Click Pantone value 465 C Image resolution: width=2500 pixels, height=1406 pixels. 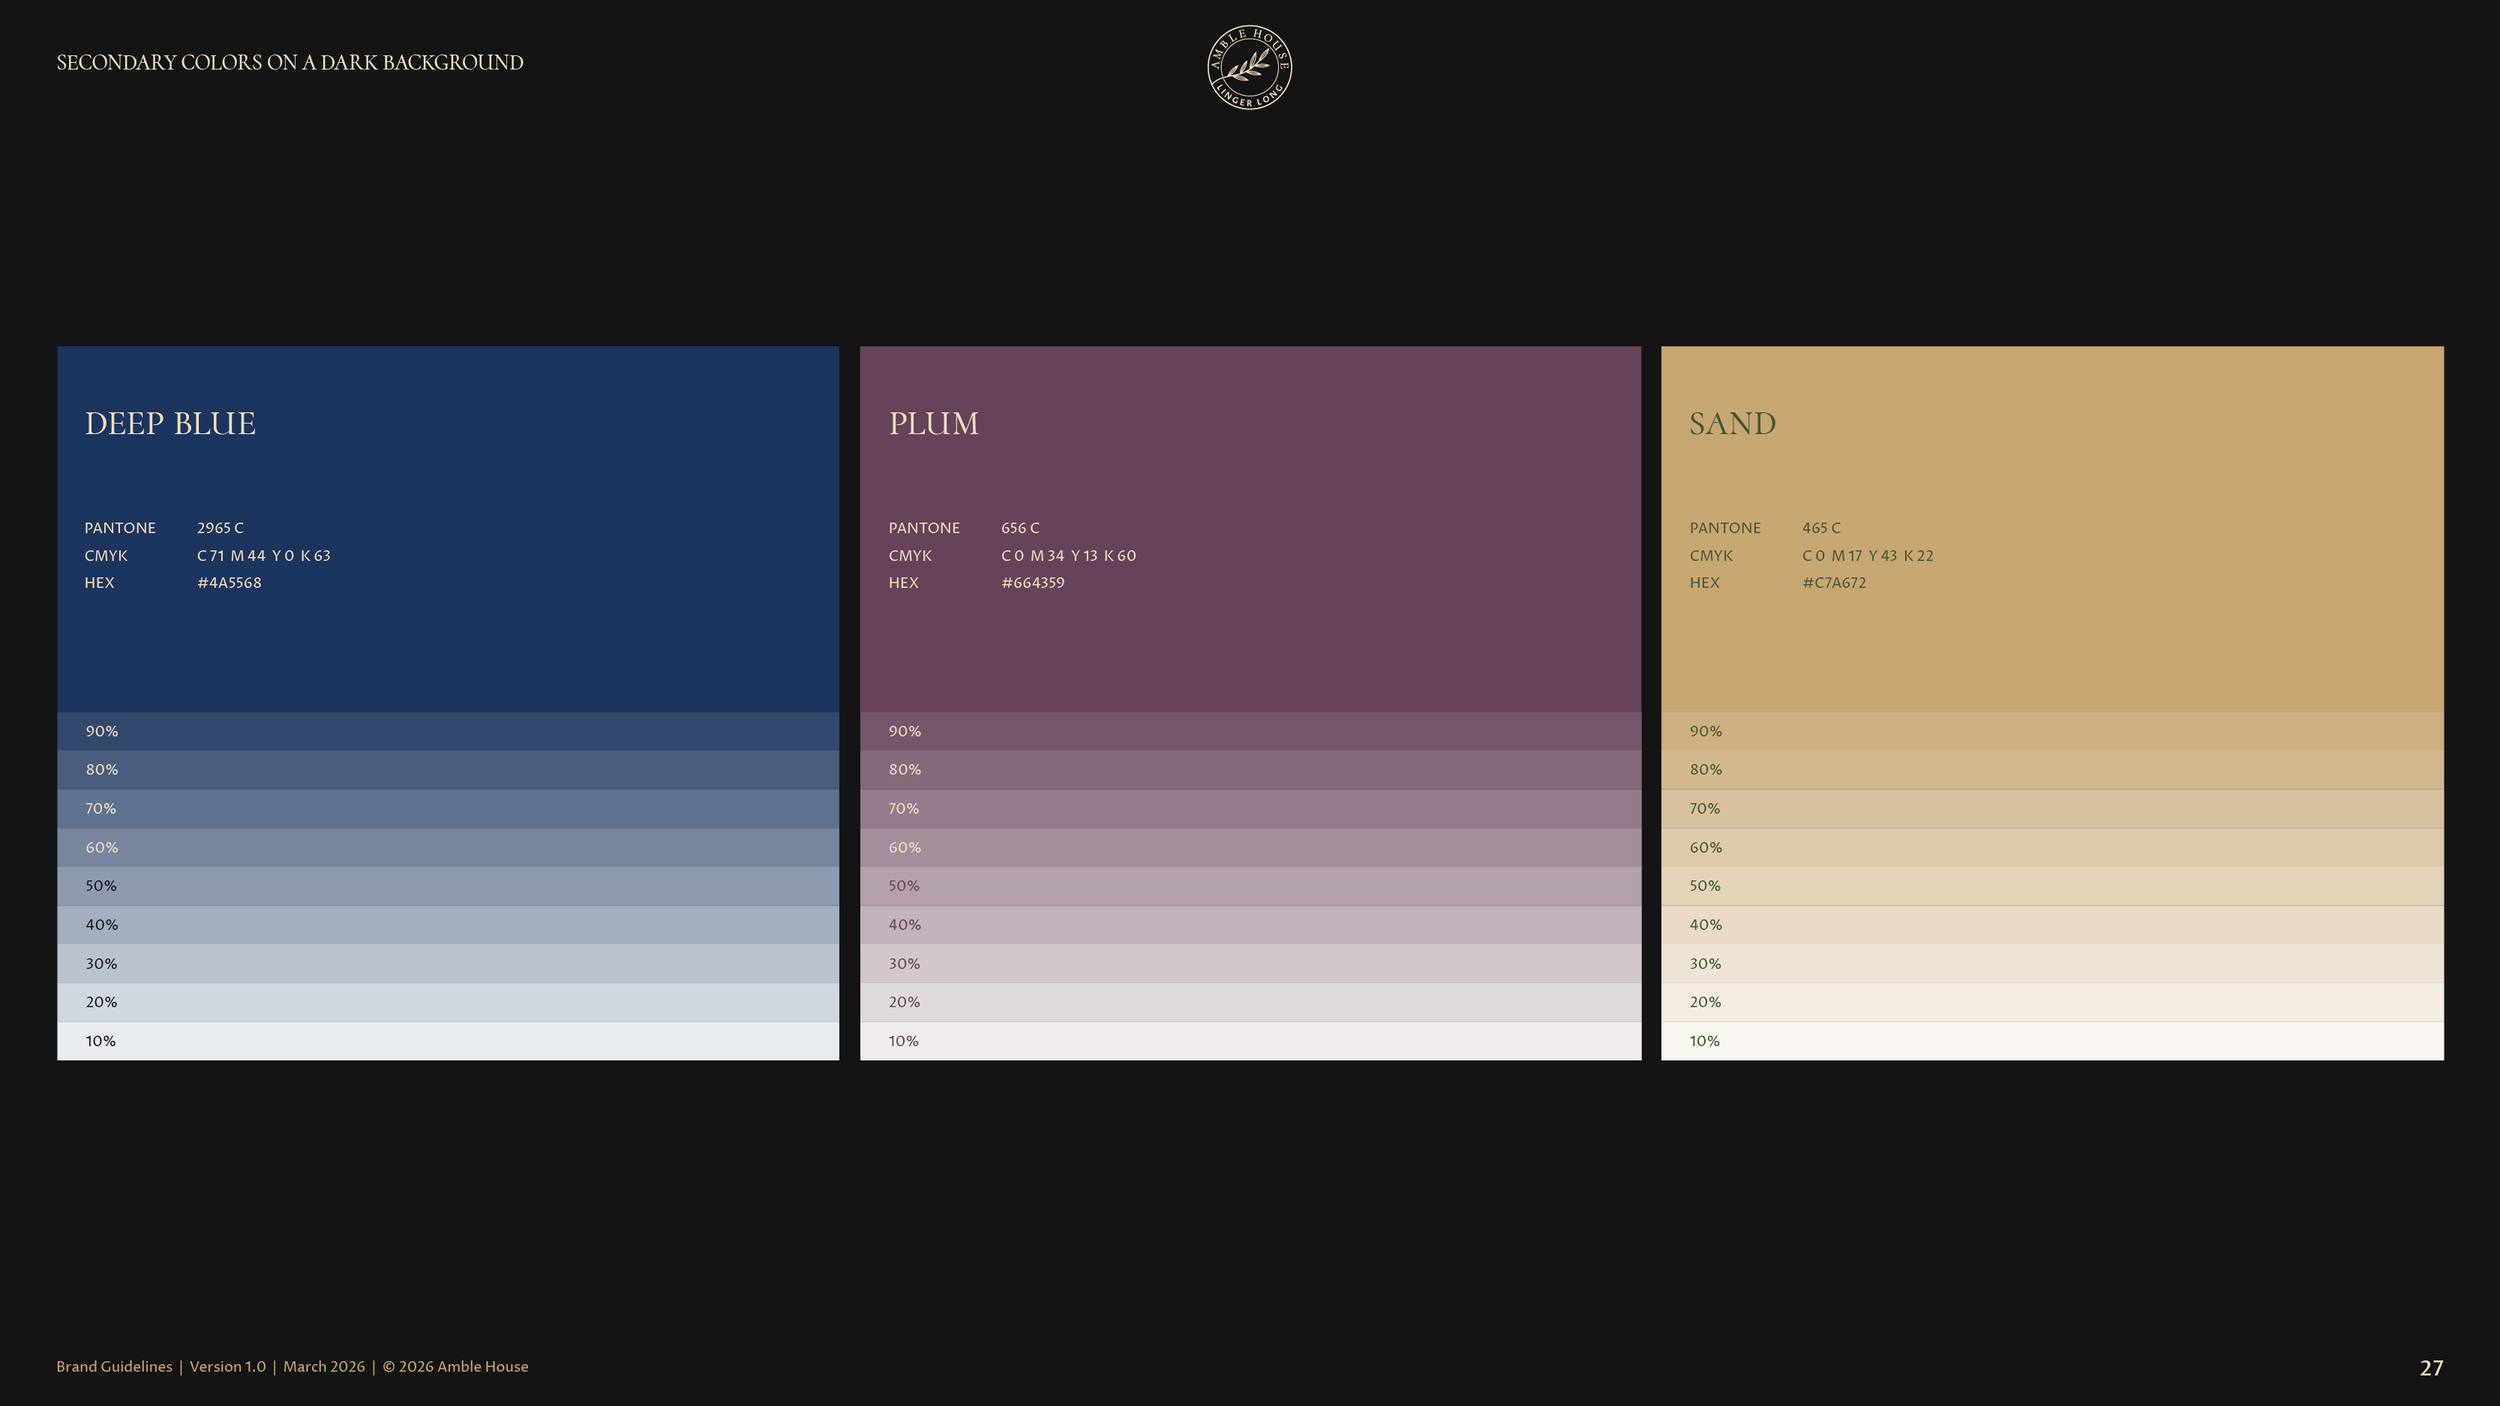click(x=1821, y=528)
